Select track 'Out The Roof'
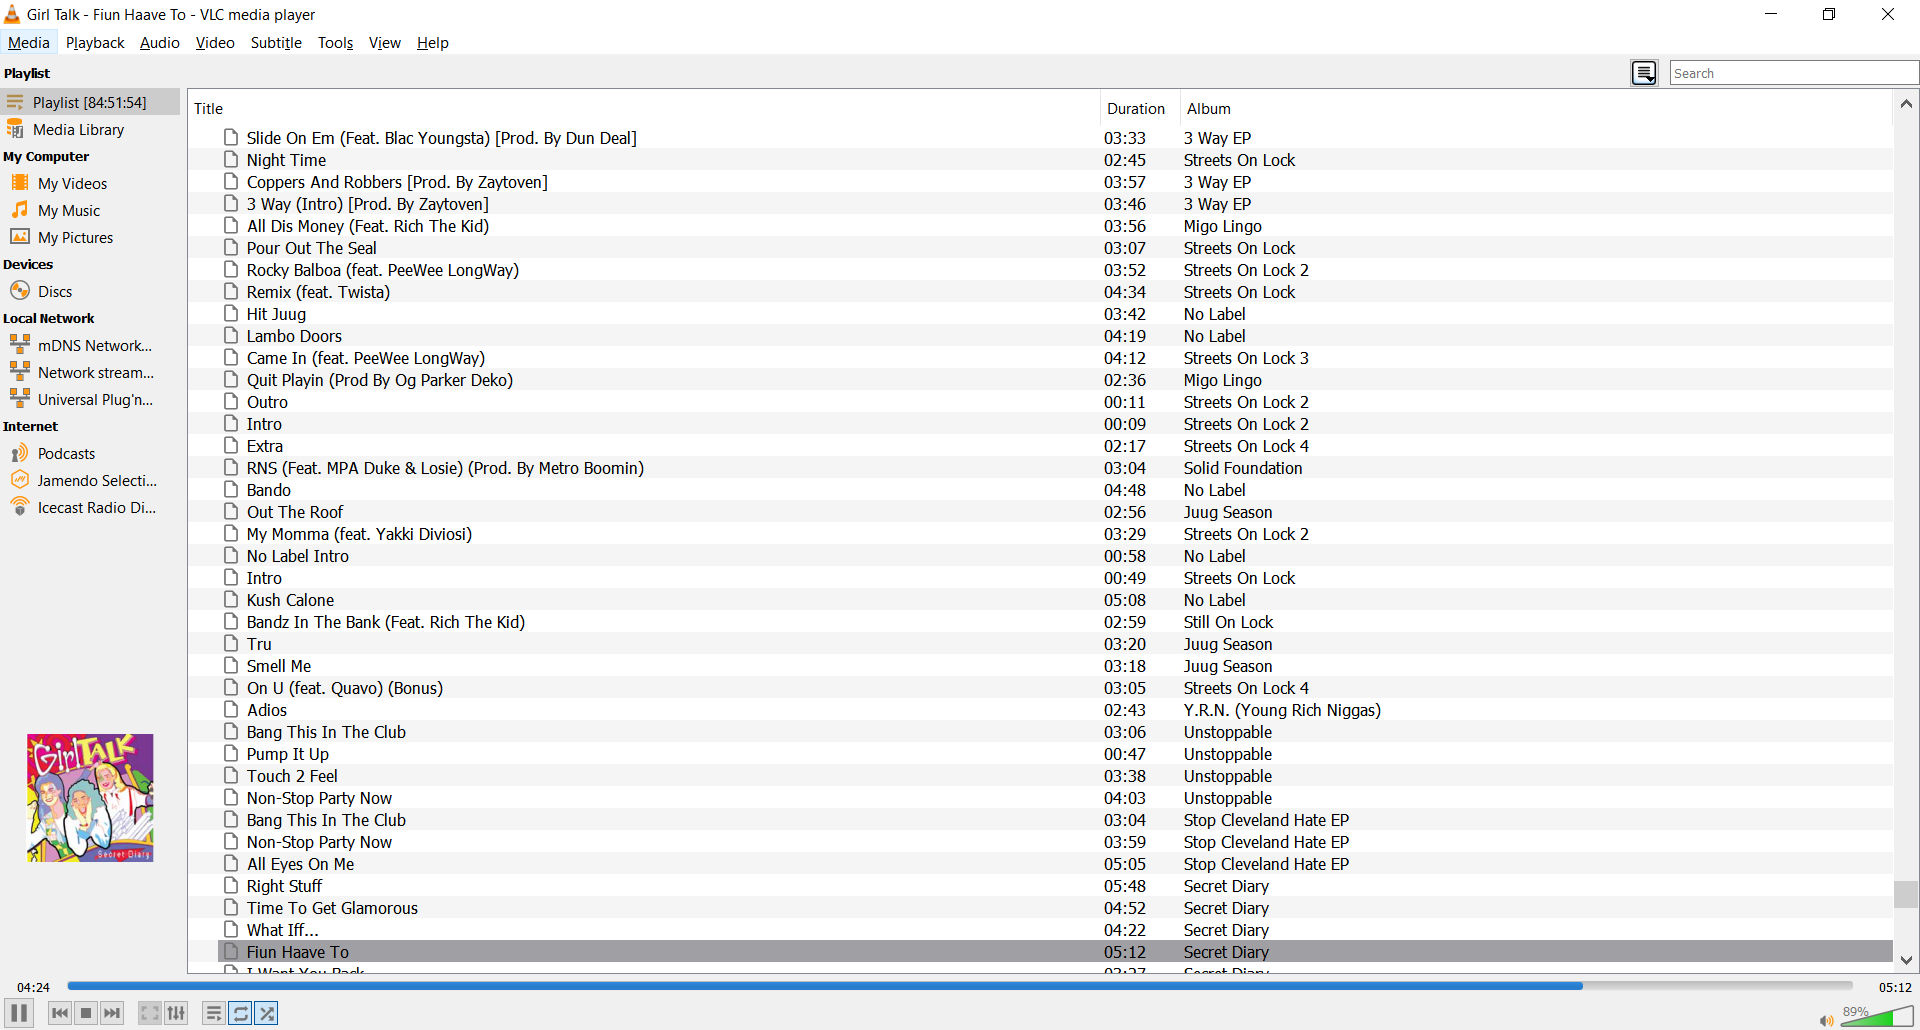This screenshot has height=1030, width=1920. coord(1055,512)
